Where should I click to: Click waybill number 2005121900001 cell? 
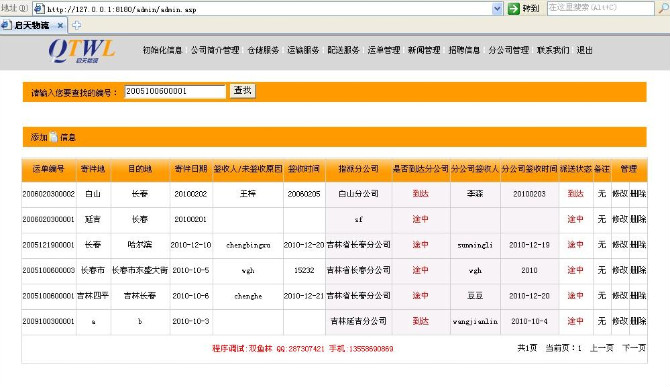pyautogui.click(x=49, y=245)
